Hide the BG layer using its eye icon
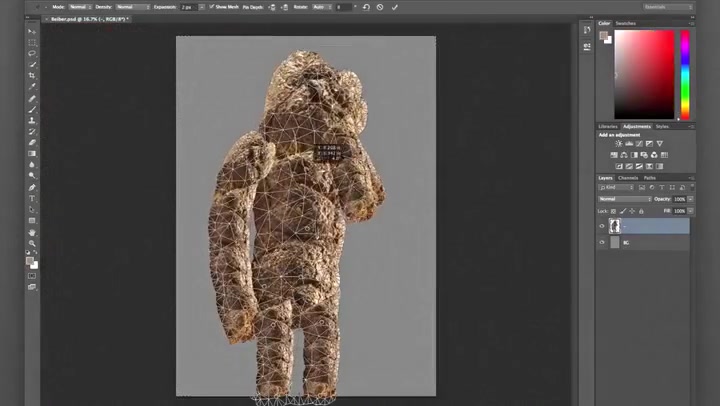The width and height of the screenshot is (720, 406). click(x=602, y=242)
